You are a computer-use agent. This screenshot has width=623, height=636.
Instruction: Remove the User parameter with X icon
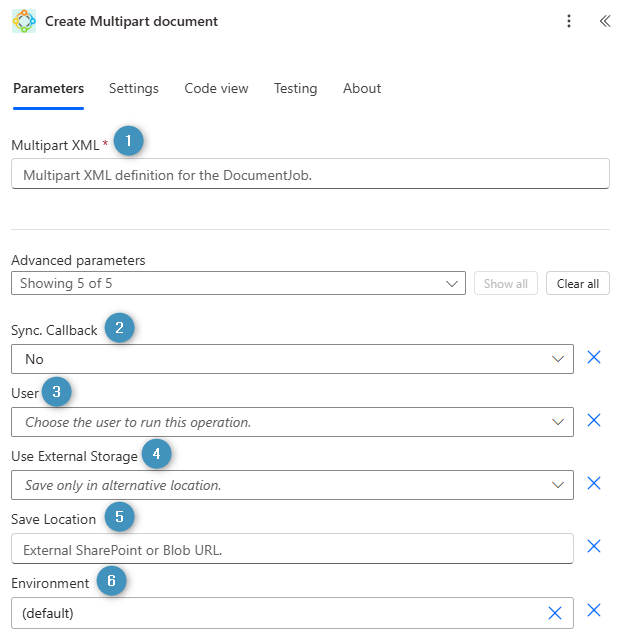[x=593, y=421]
